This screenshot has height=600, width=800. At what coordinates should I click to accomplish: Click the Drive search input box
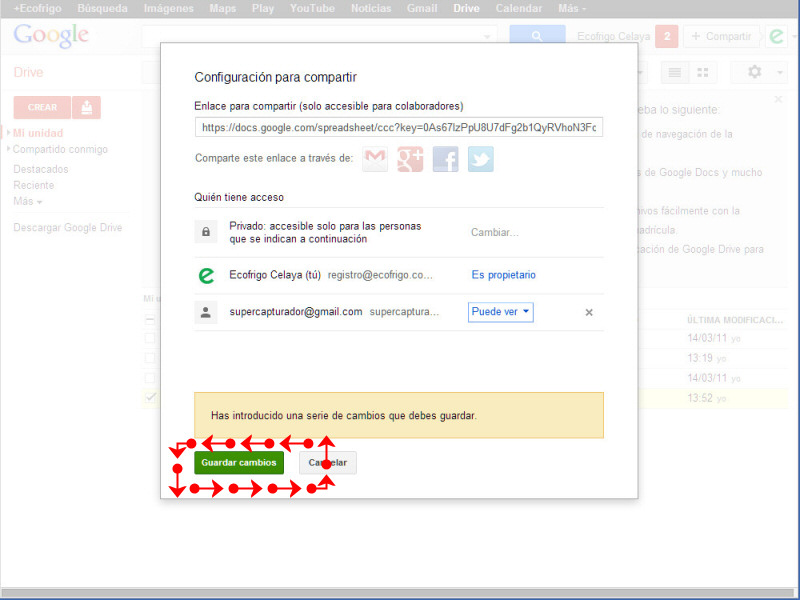coord(319,36)
